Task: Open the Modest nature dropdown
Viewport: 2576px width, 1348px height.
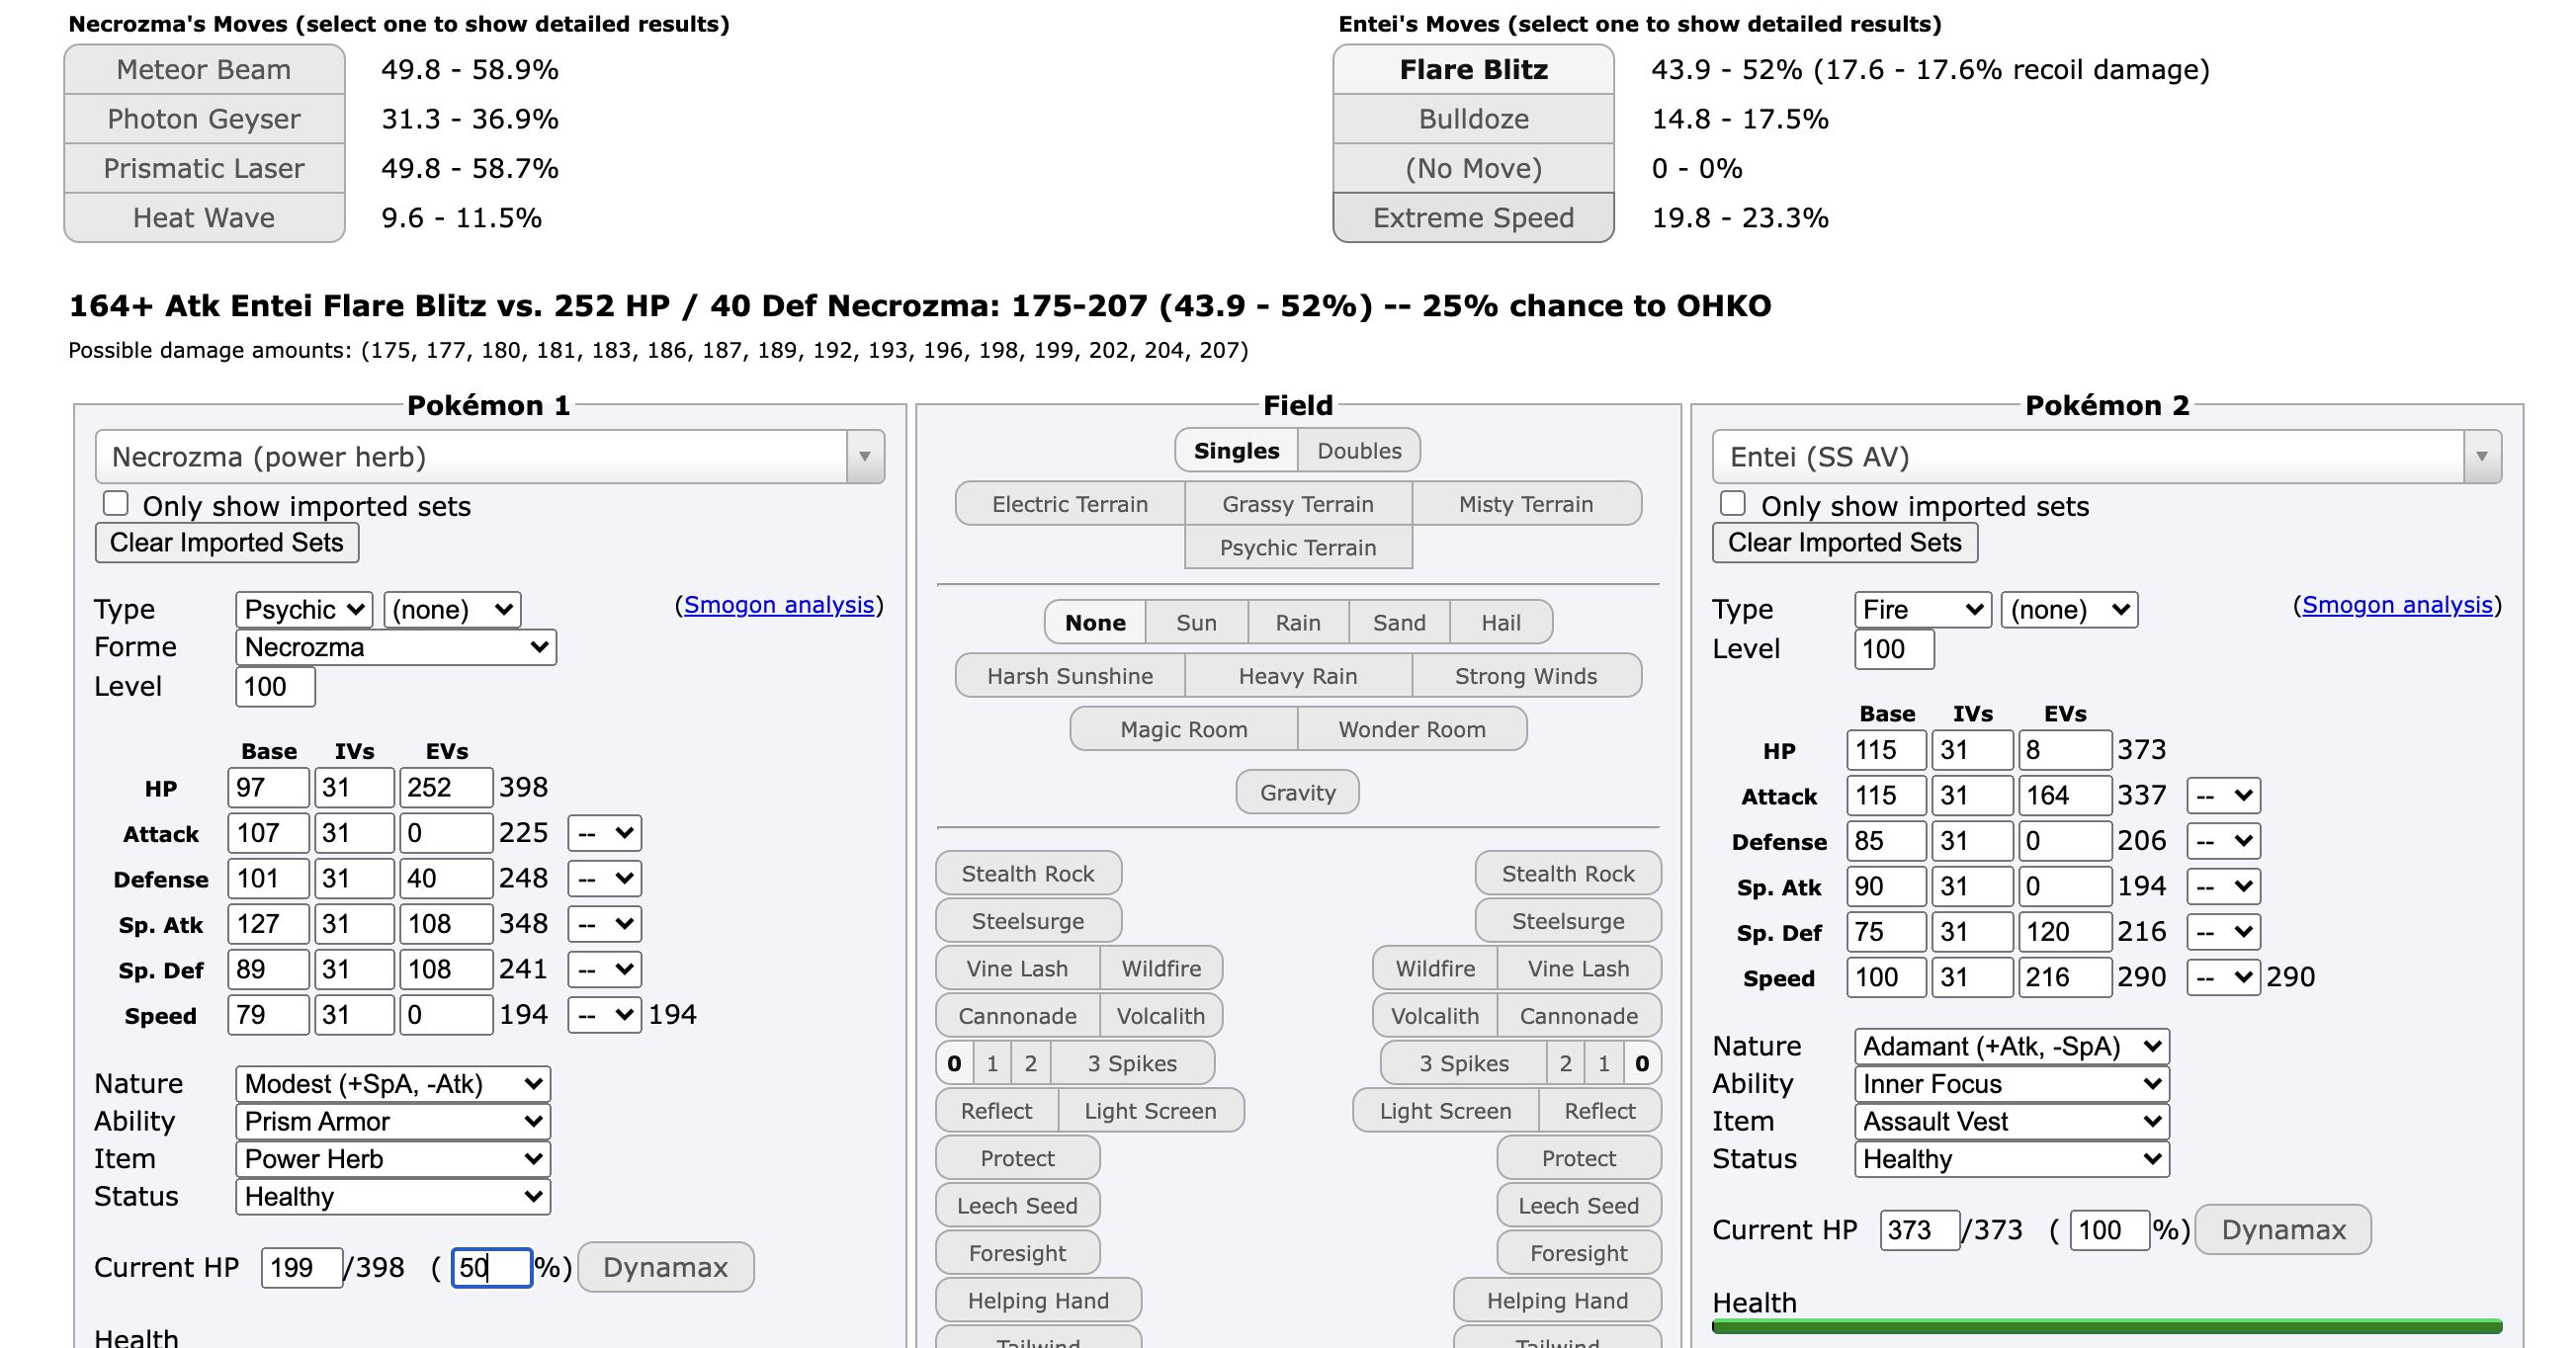Action: tap(393, 1084)
